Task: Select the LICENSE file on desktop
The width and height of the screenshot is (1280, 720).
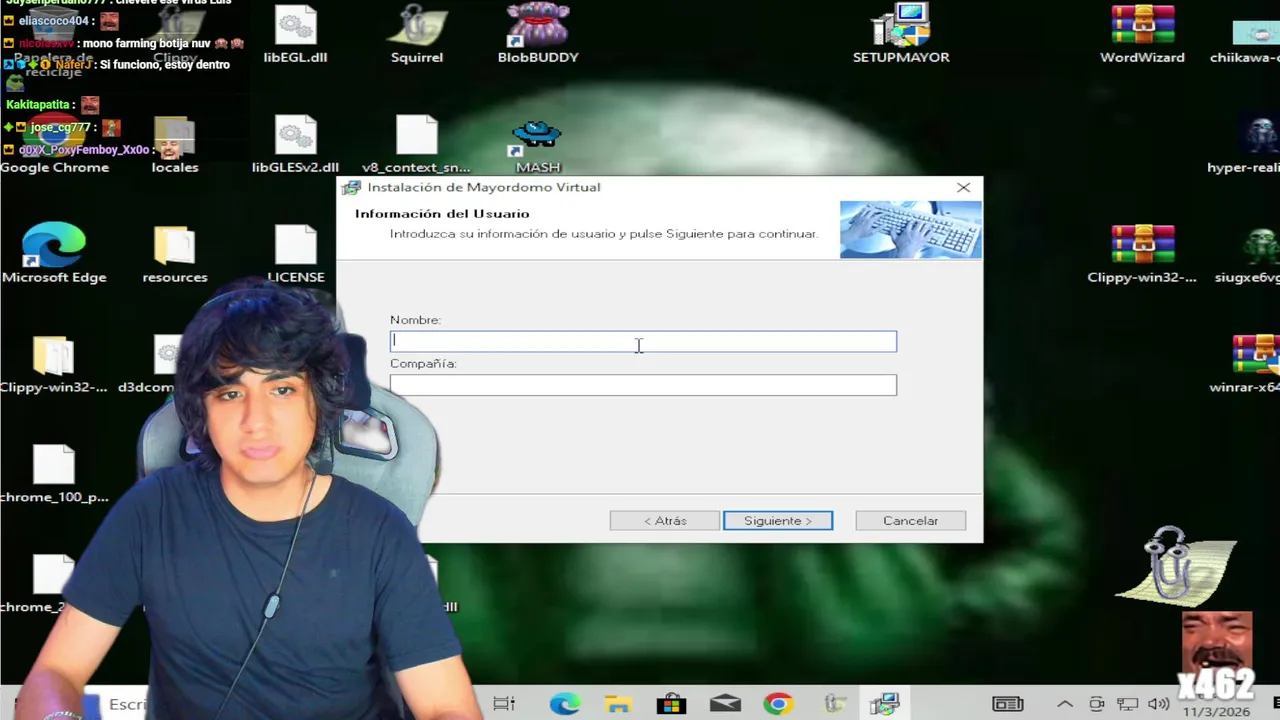Action: tap(296, 255)
